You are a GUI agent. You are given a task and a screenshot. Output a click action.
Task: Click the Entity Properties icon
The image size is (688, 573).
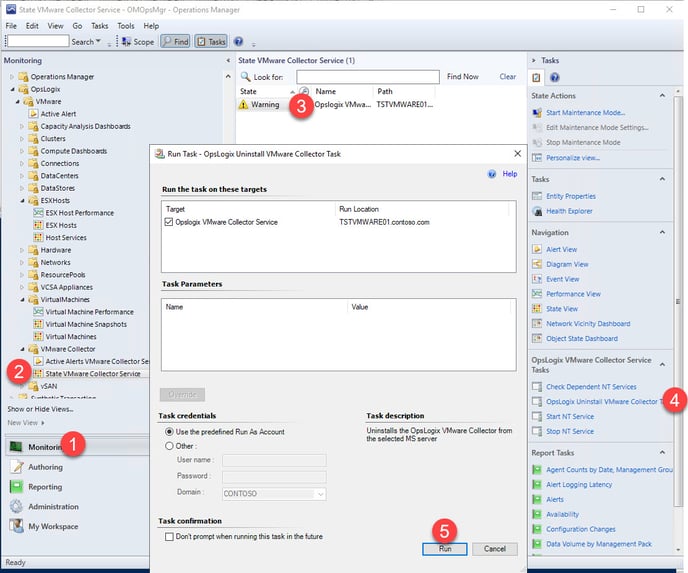[537, 196]
